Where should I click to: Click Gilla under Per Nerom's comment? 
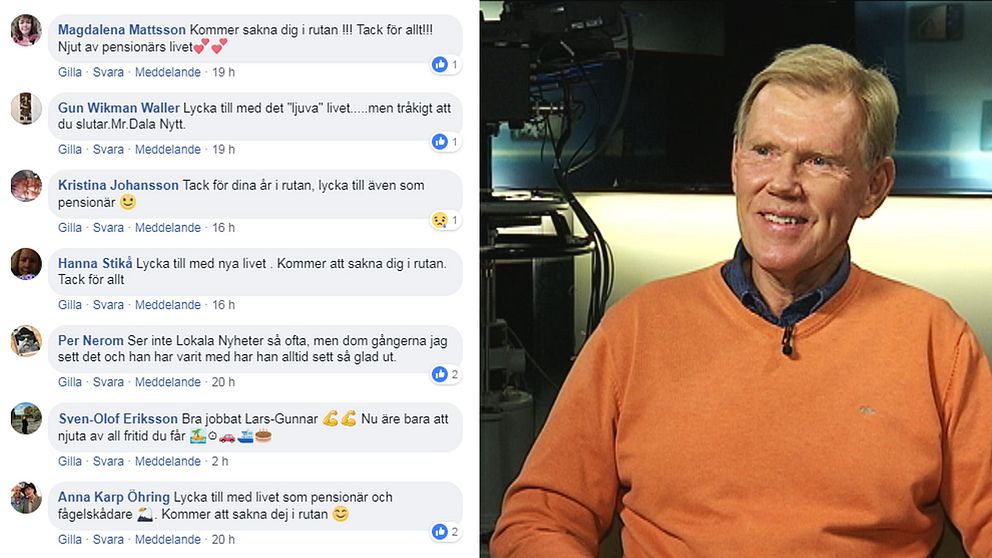tap(70, 382)
